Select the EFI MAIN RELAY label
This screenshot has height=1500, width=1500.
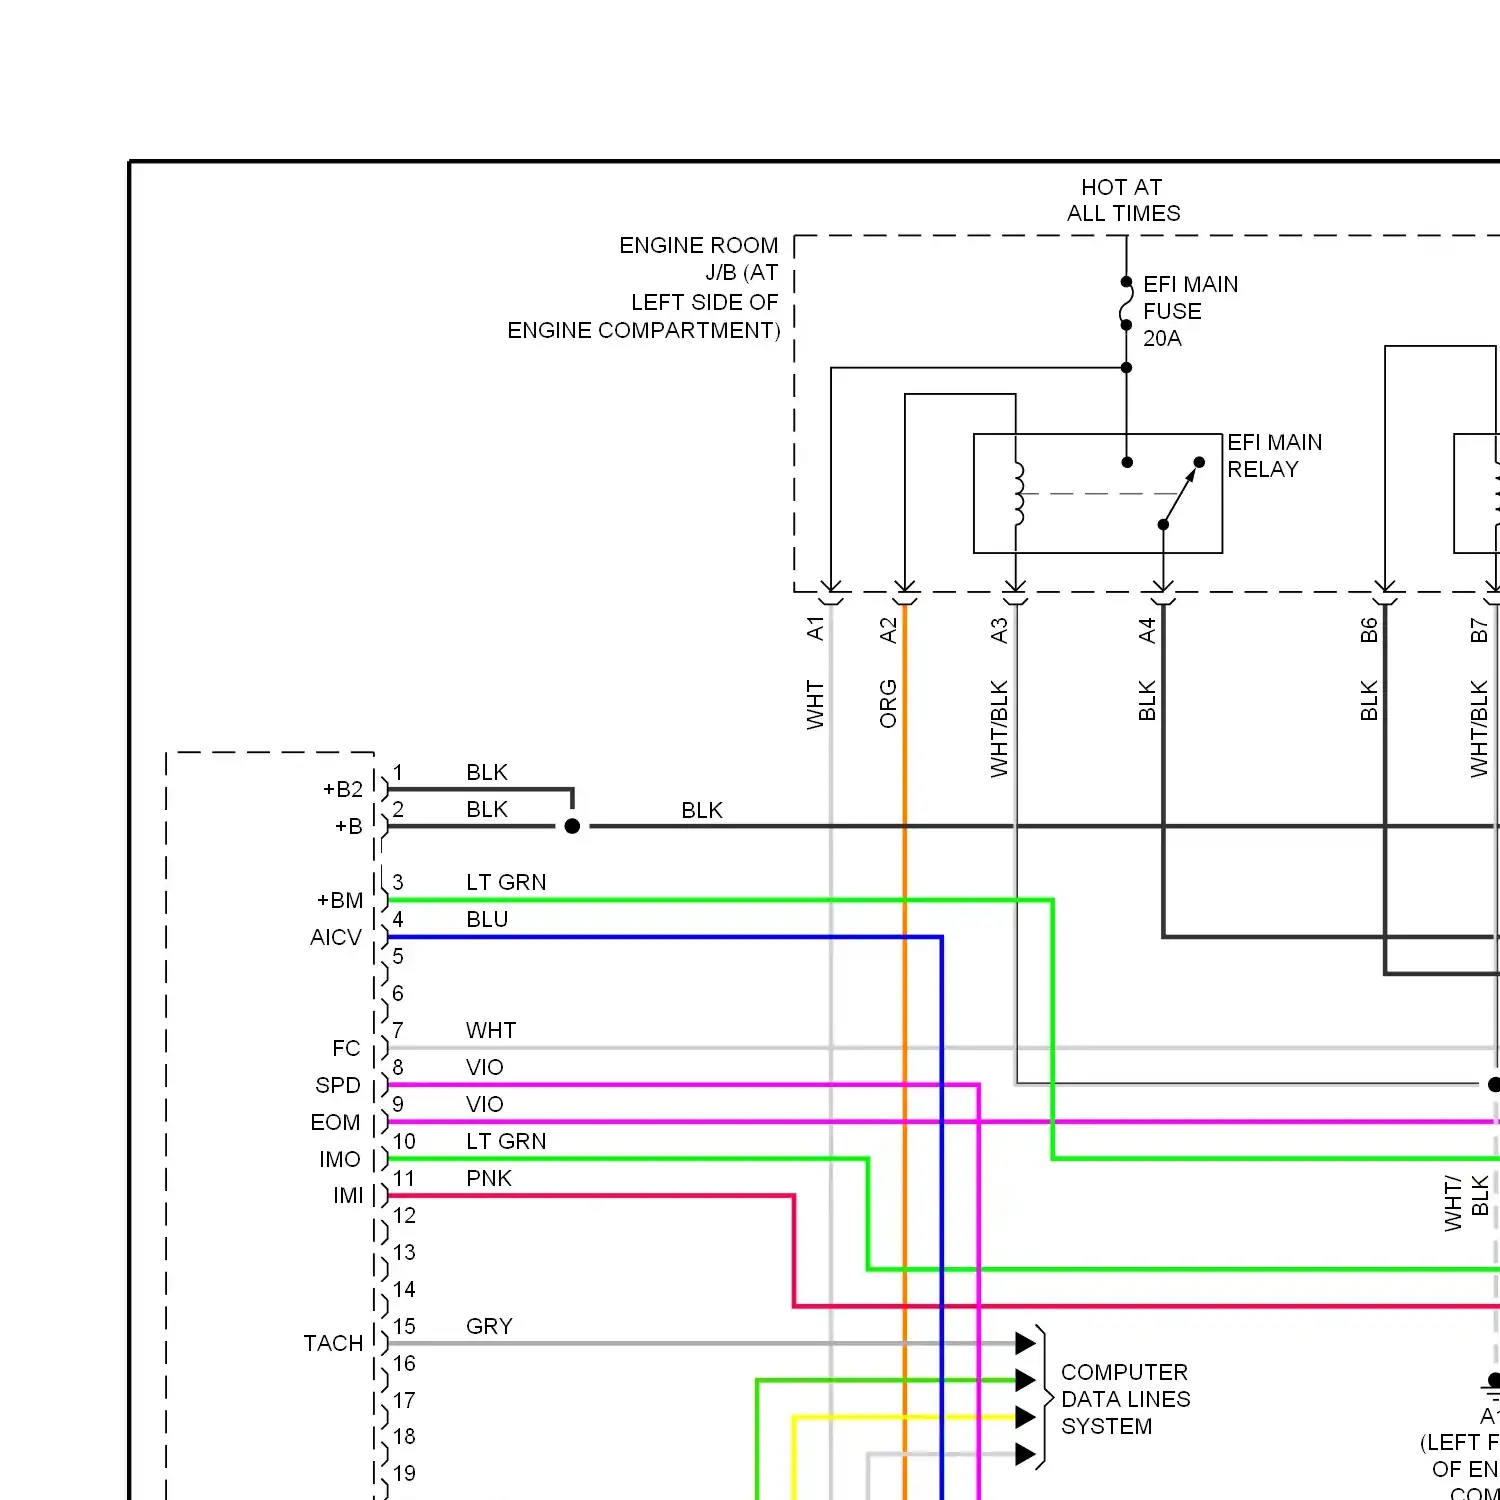click(x=1274, y=456)
